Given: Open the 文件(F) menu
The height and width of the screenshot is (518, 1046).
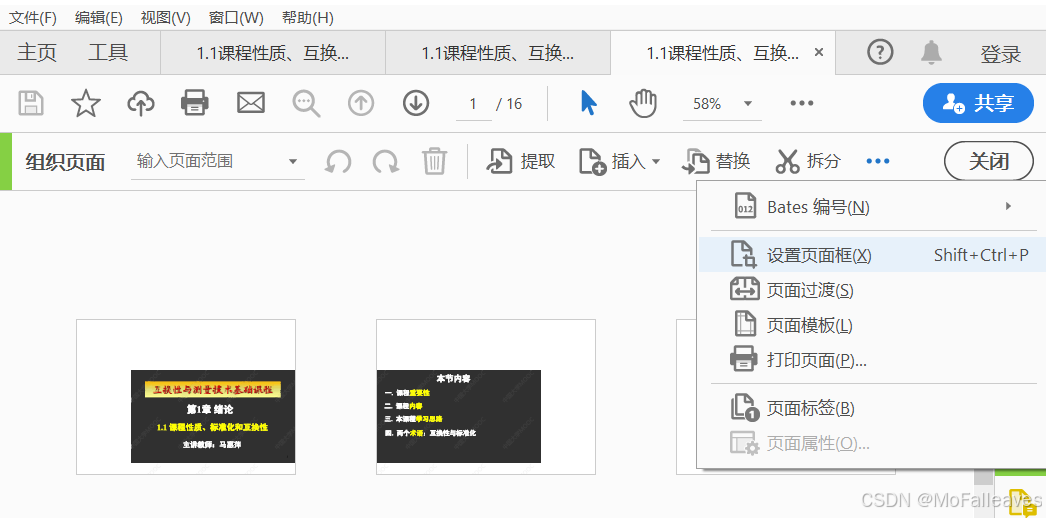Looking at the screenshot, I should click(32, 18).
